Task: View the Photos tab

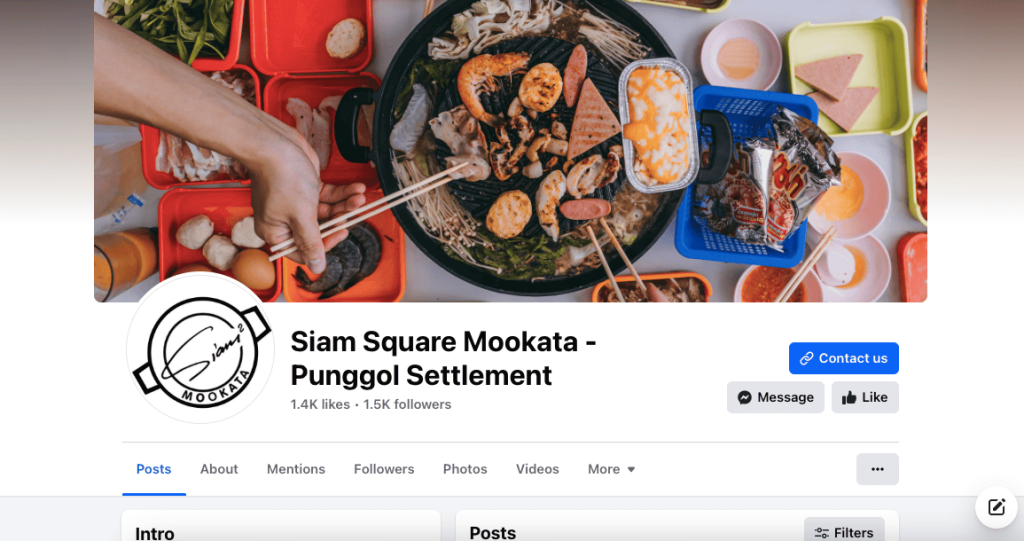Action: pyautogui.click(x=465, y=469)
